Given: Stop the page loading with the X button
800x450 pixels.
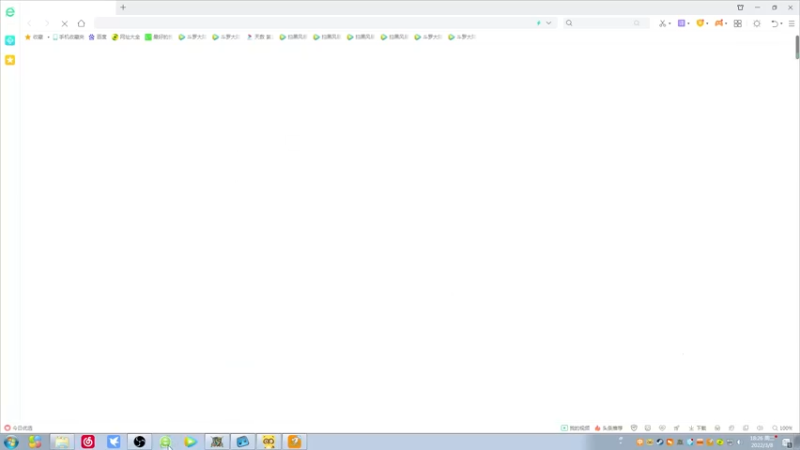Looking at the screenshot, I should (64, 23).
